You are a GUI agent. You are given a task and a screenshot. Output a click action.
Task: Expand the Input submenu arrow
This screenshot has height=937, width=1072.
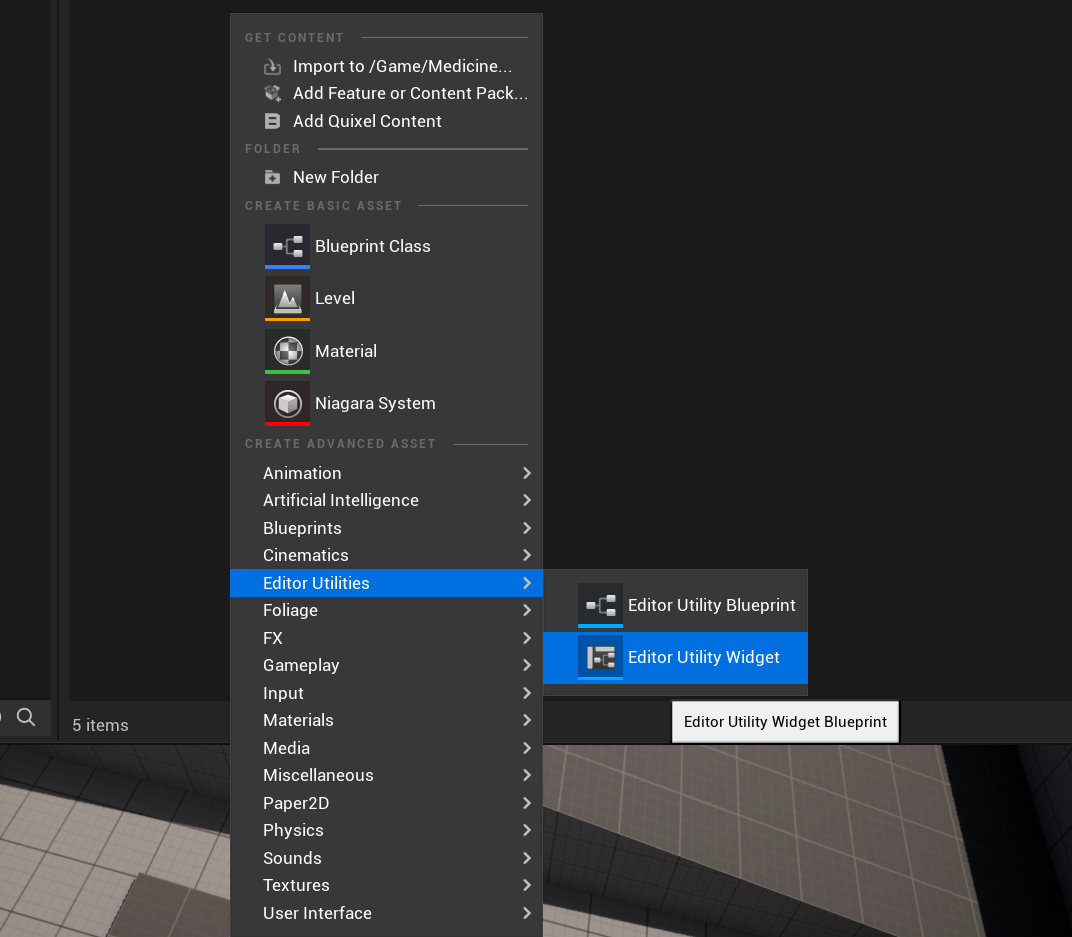pos(526,693)
